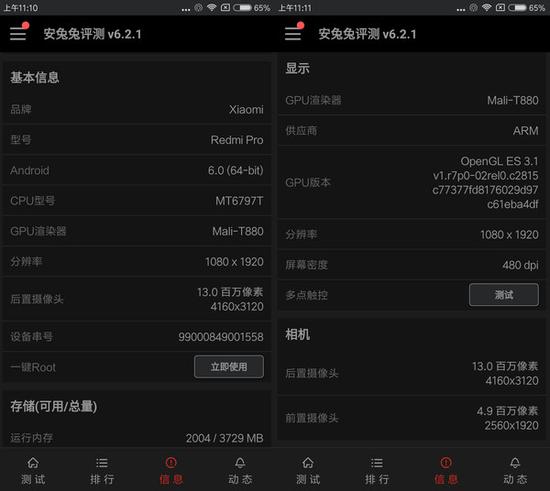Select the CPU型号 MT6797T row

[x=137, y=201]
